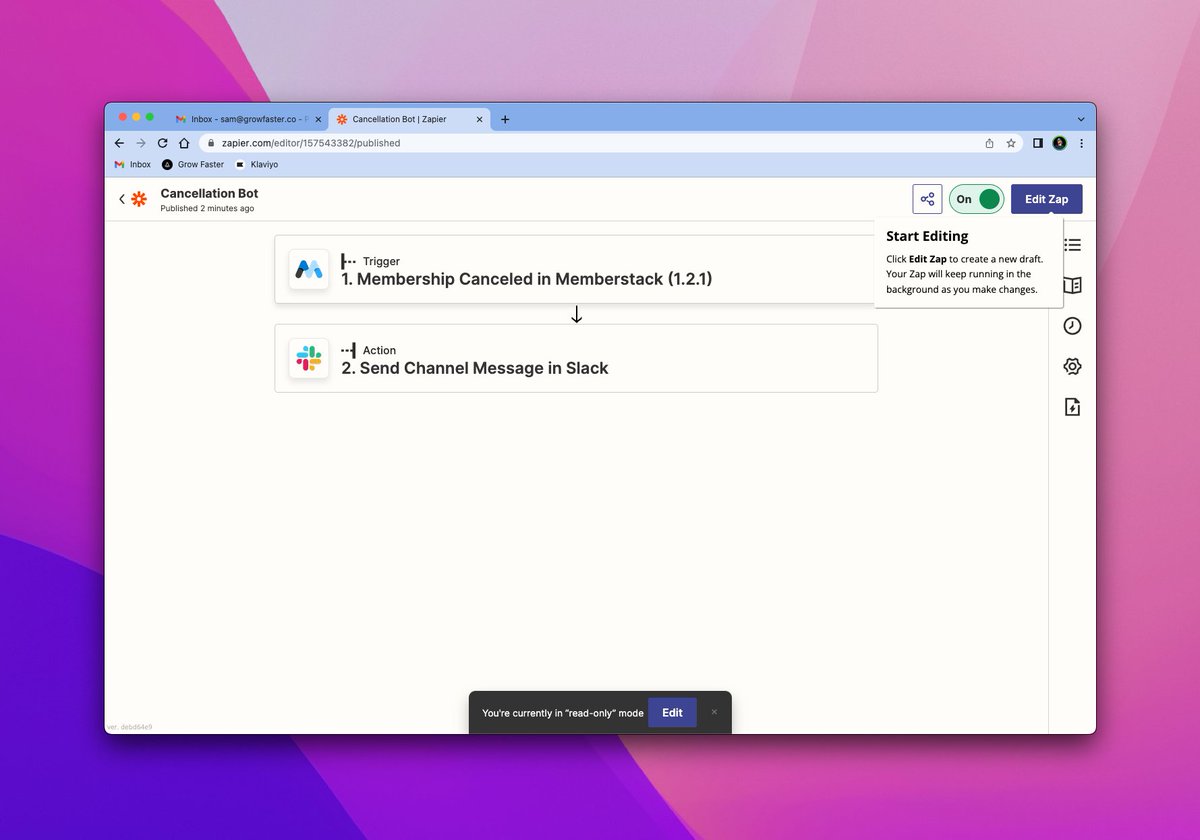Open the Zap history clock icon
1200x840 pixels.
point(1072,326)
